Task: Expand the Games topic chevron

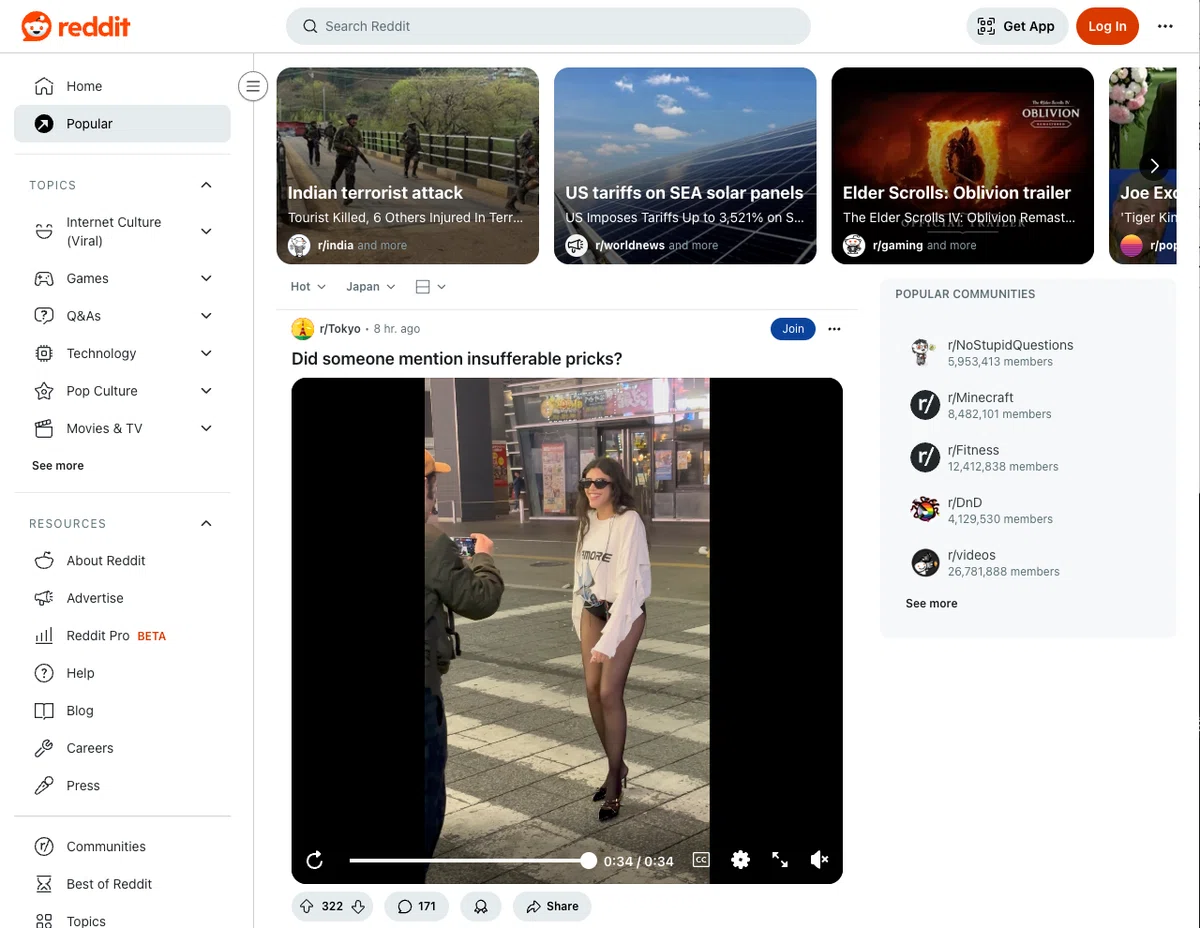Action: pos(206,278)
